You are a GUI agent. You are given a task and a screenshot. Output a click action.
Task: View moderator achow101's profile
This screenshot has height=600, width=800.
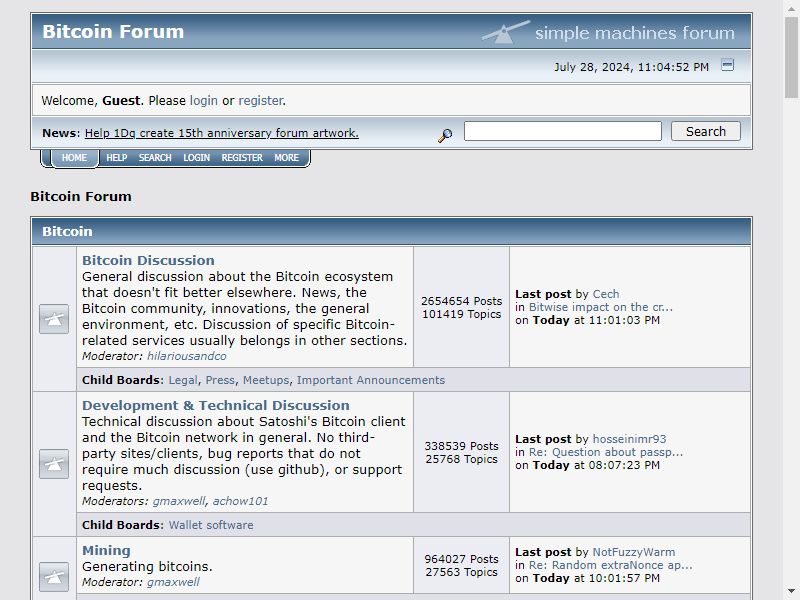[240, 501]
